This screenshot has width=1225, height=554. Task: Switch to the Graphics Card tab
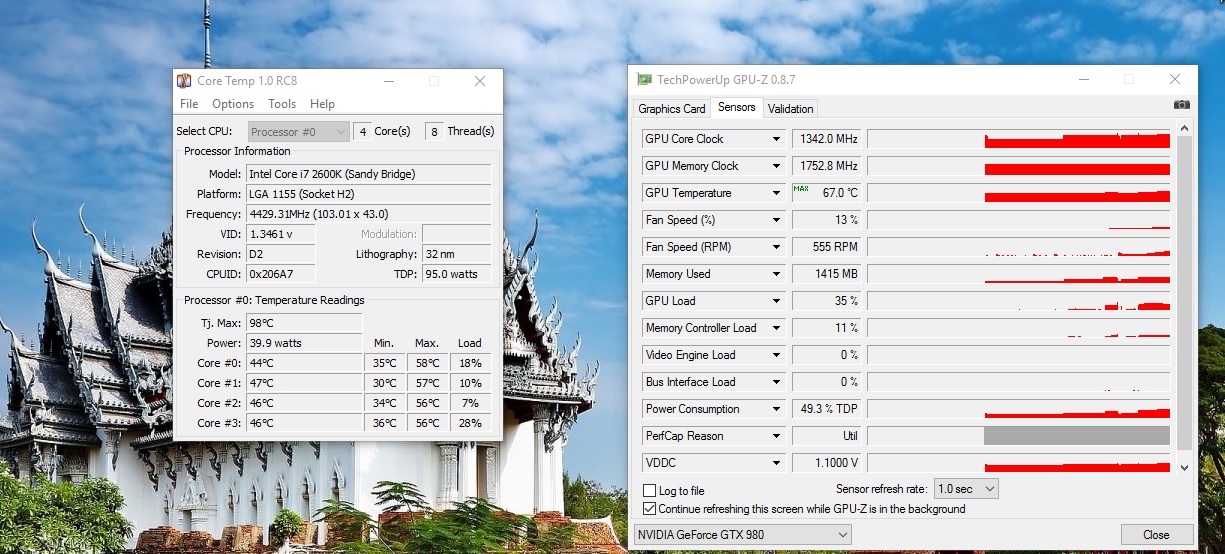point(672,109)
